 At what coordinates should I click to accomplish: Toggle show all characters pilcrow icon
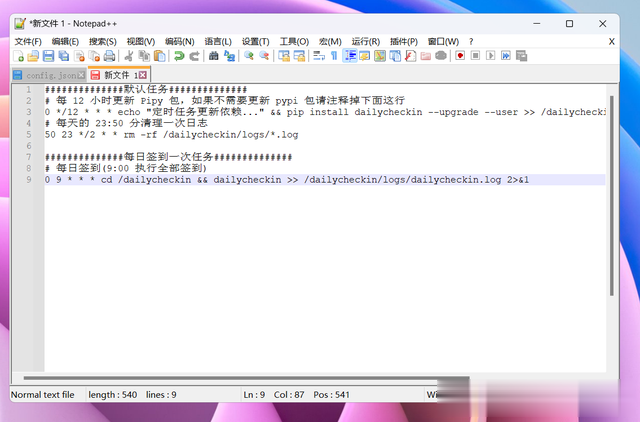(x=334, y=56)
